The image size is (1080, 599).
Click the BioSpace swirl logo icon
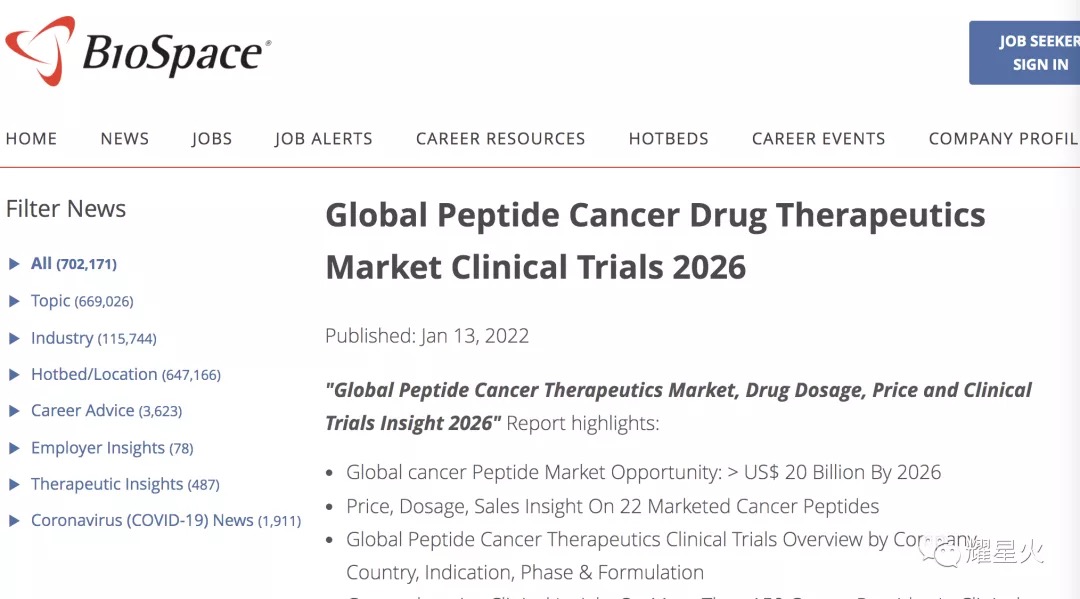pos(40,50)
